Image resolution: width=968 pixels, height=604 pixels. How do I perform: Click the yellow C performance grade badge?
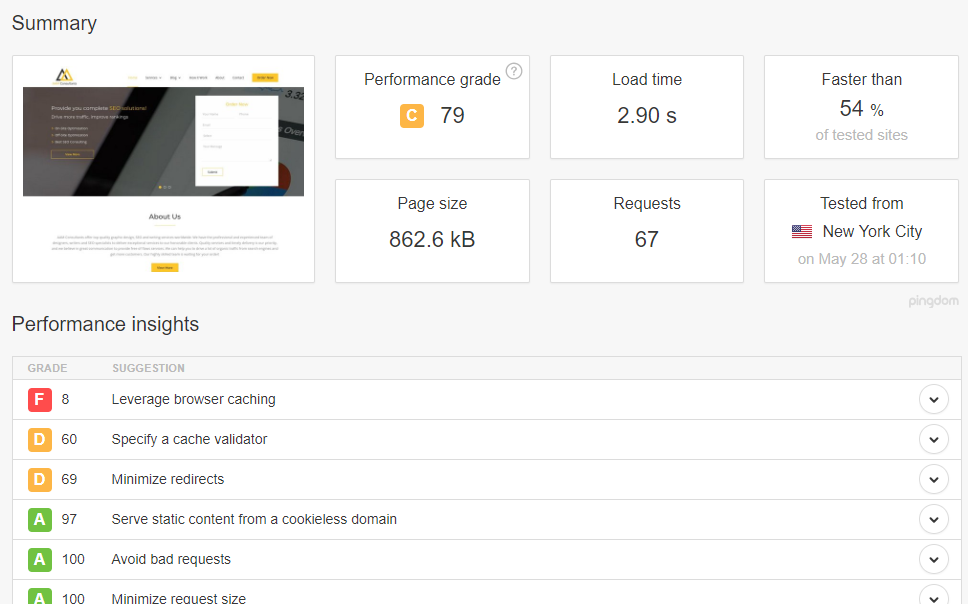pyautogui.click(x=412, y=116)
